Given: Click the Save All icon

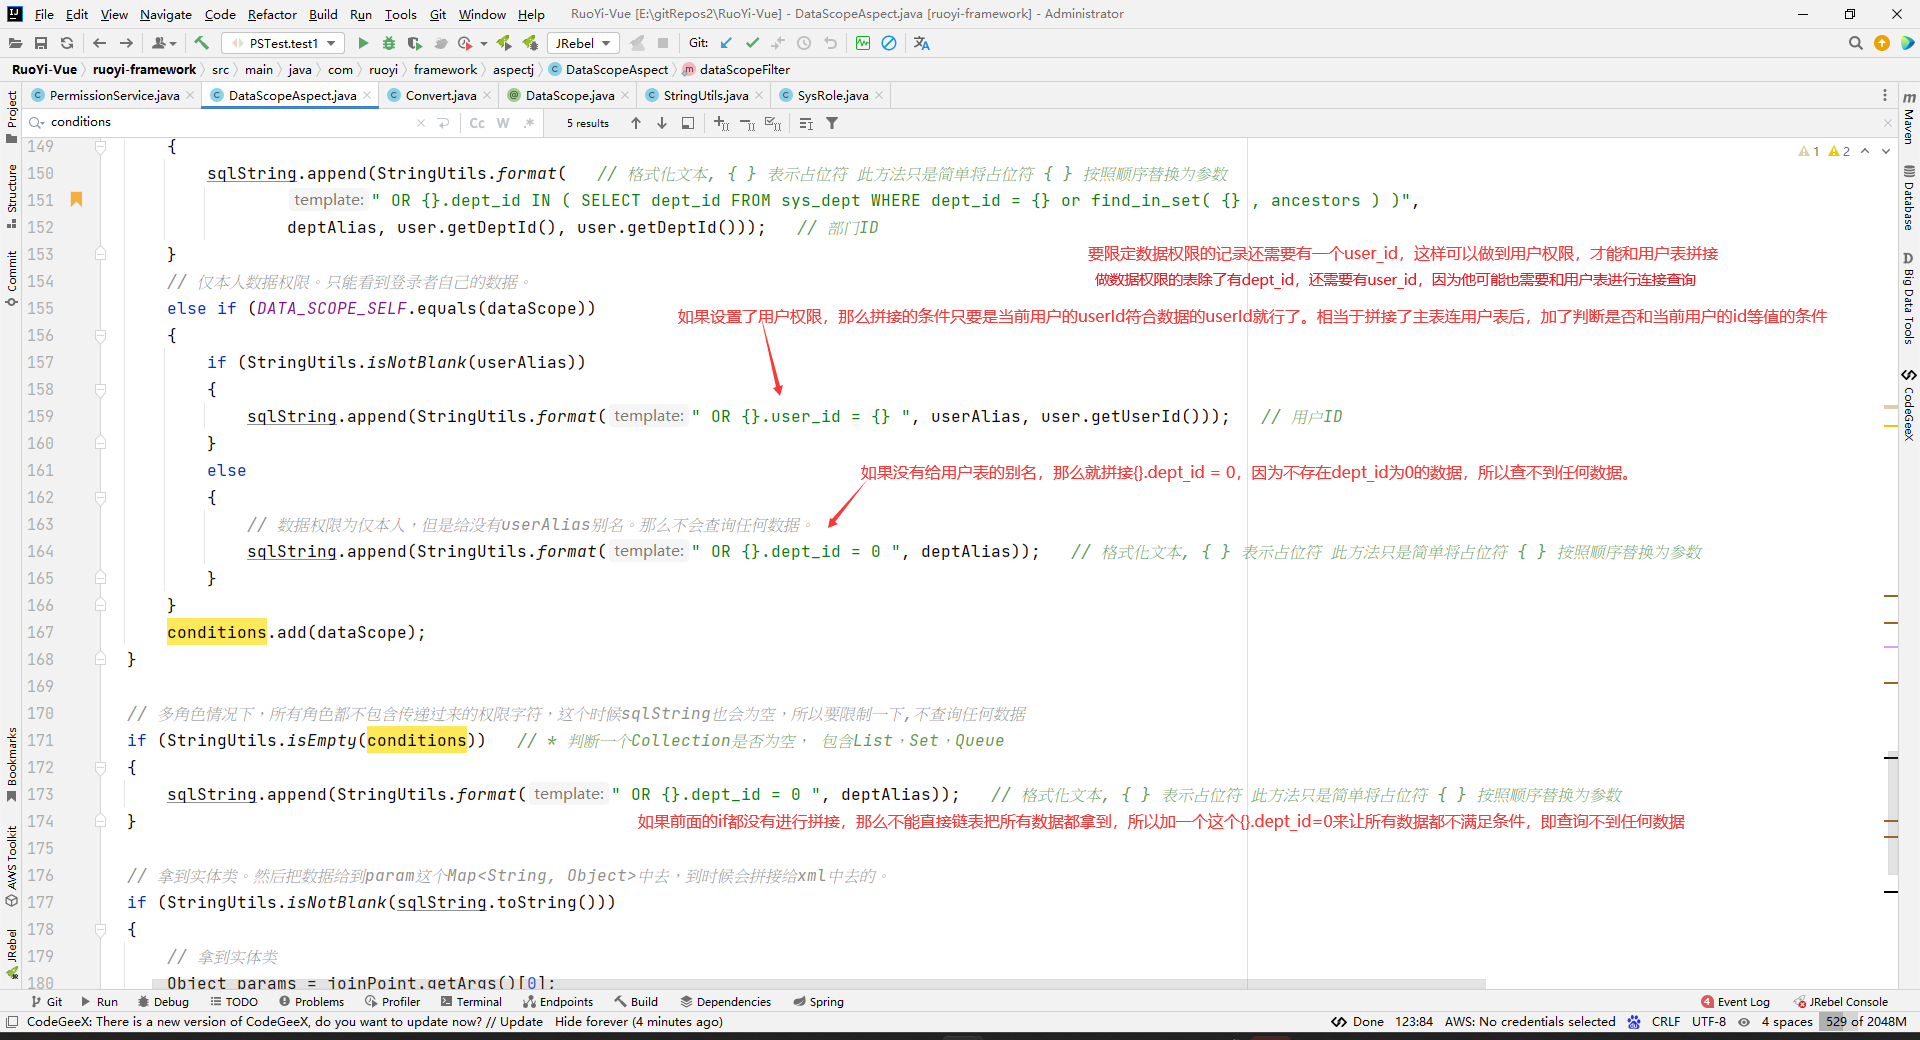Looking at the screenshot, I should click(x=41, y=43).
